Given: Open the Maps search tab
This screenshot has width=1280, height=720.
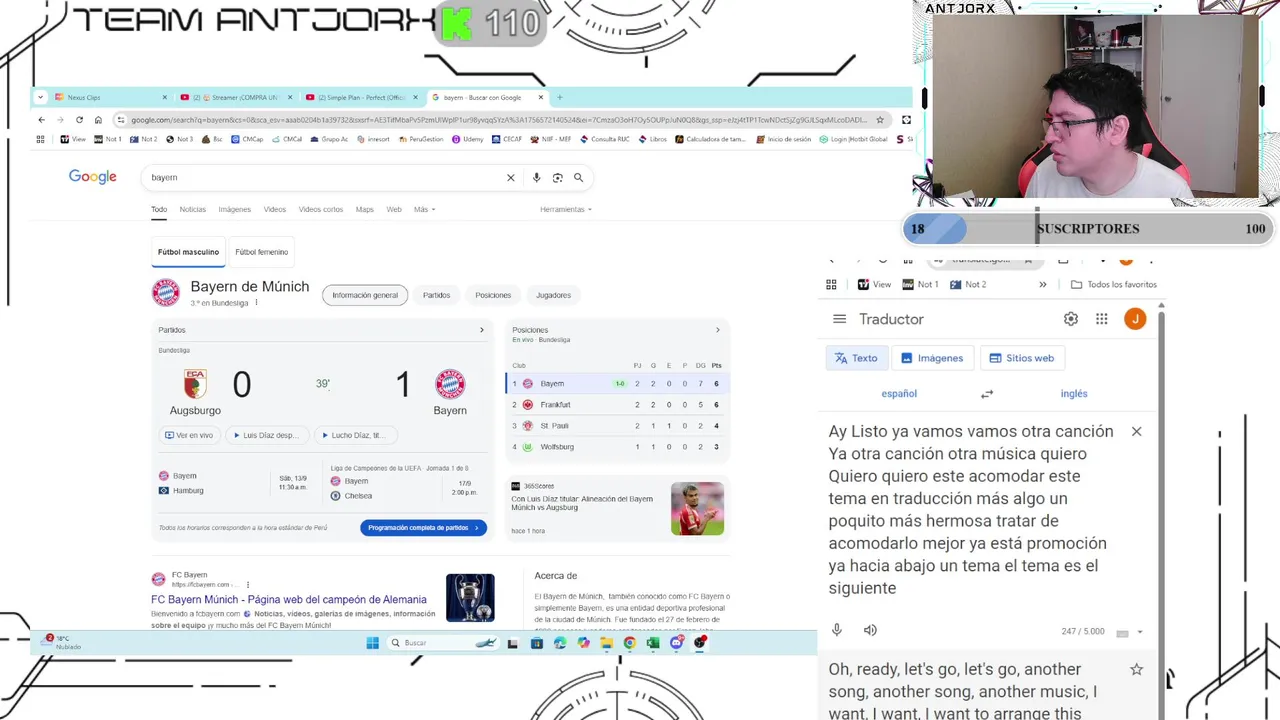Looking at the screenshot, I should tap(364, 209).
